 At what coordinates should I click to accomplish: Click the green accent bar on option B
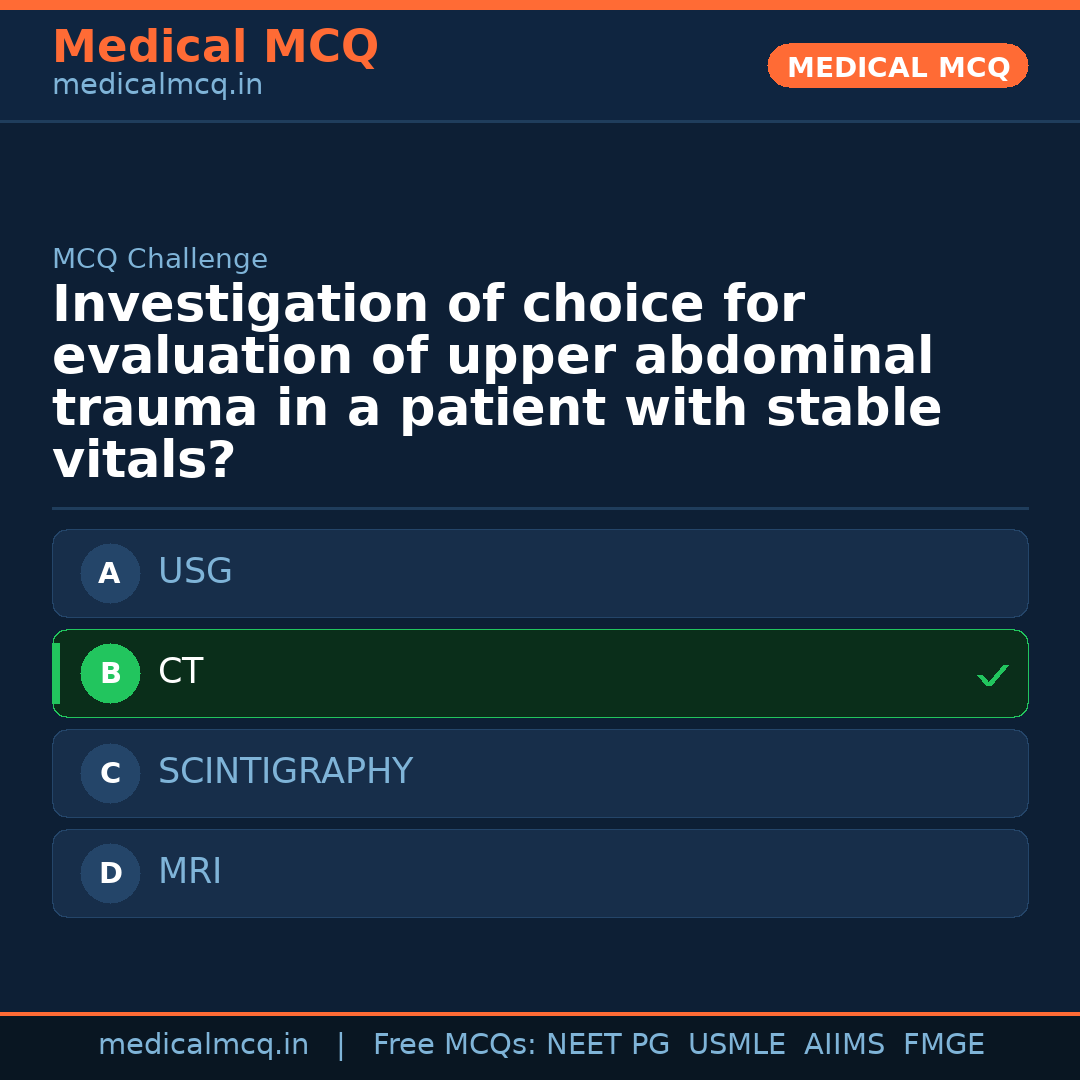(x=56, y=674)
